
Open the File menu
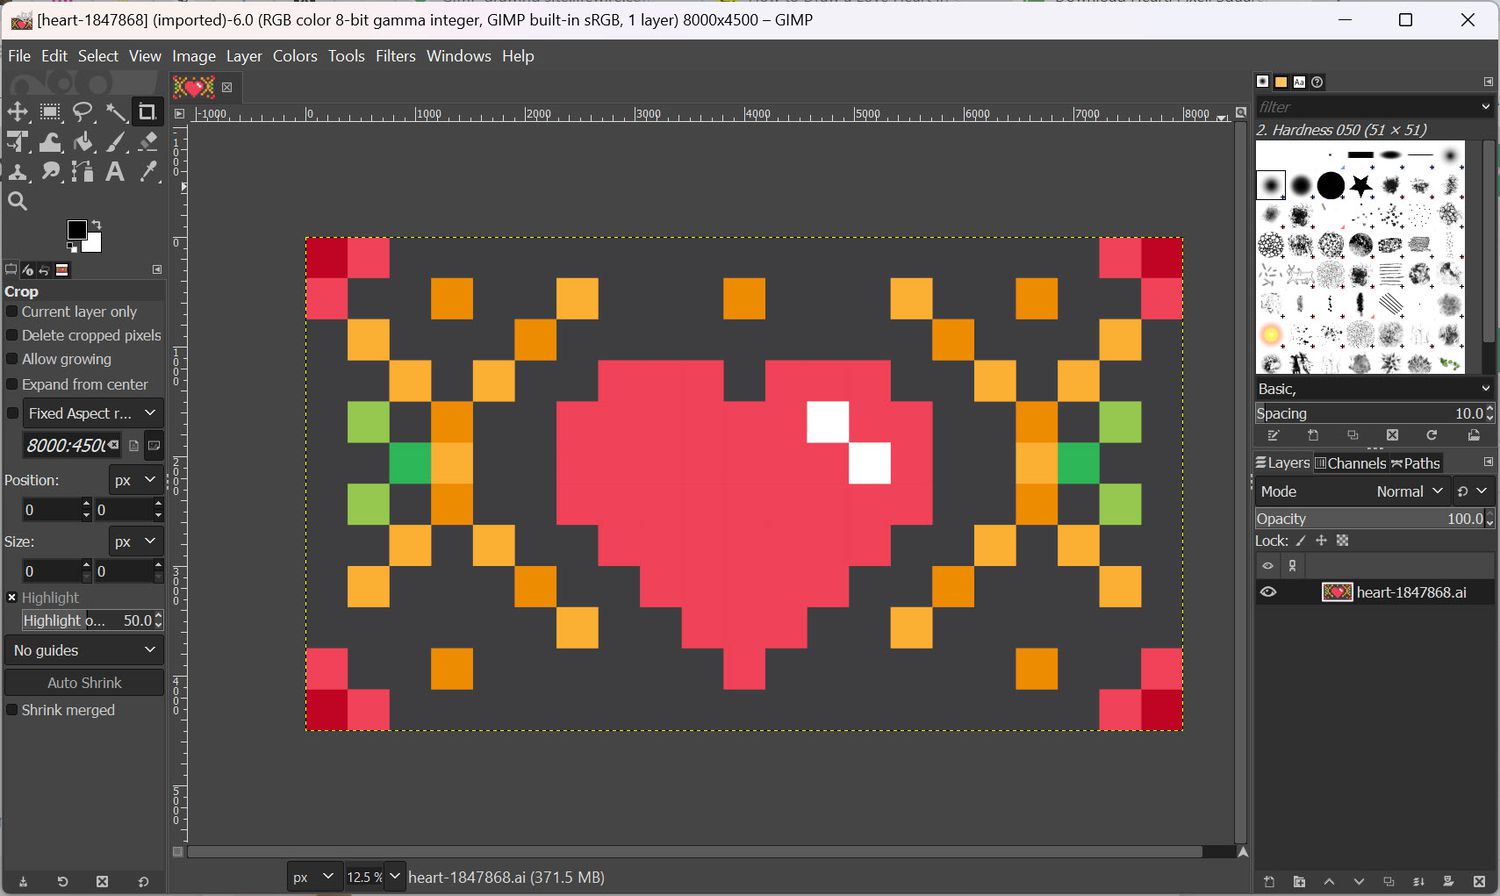click(19, 56)
